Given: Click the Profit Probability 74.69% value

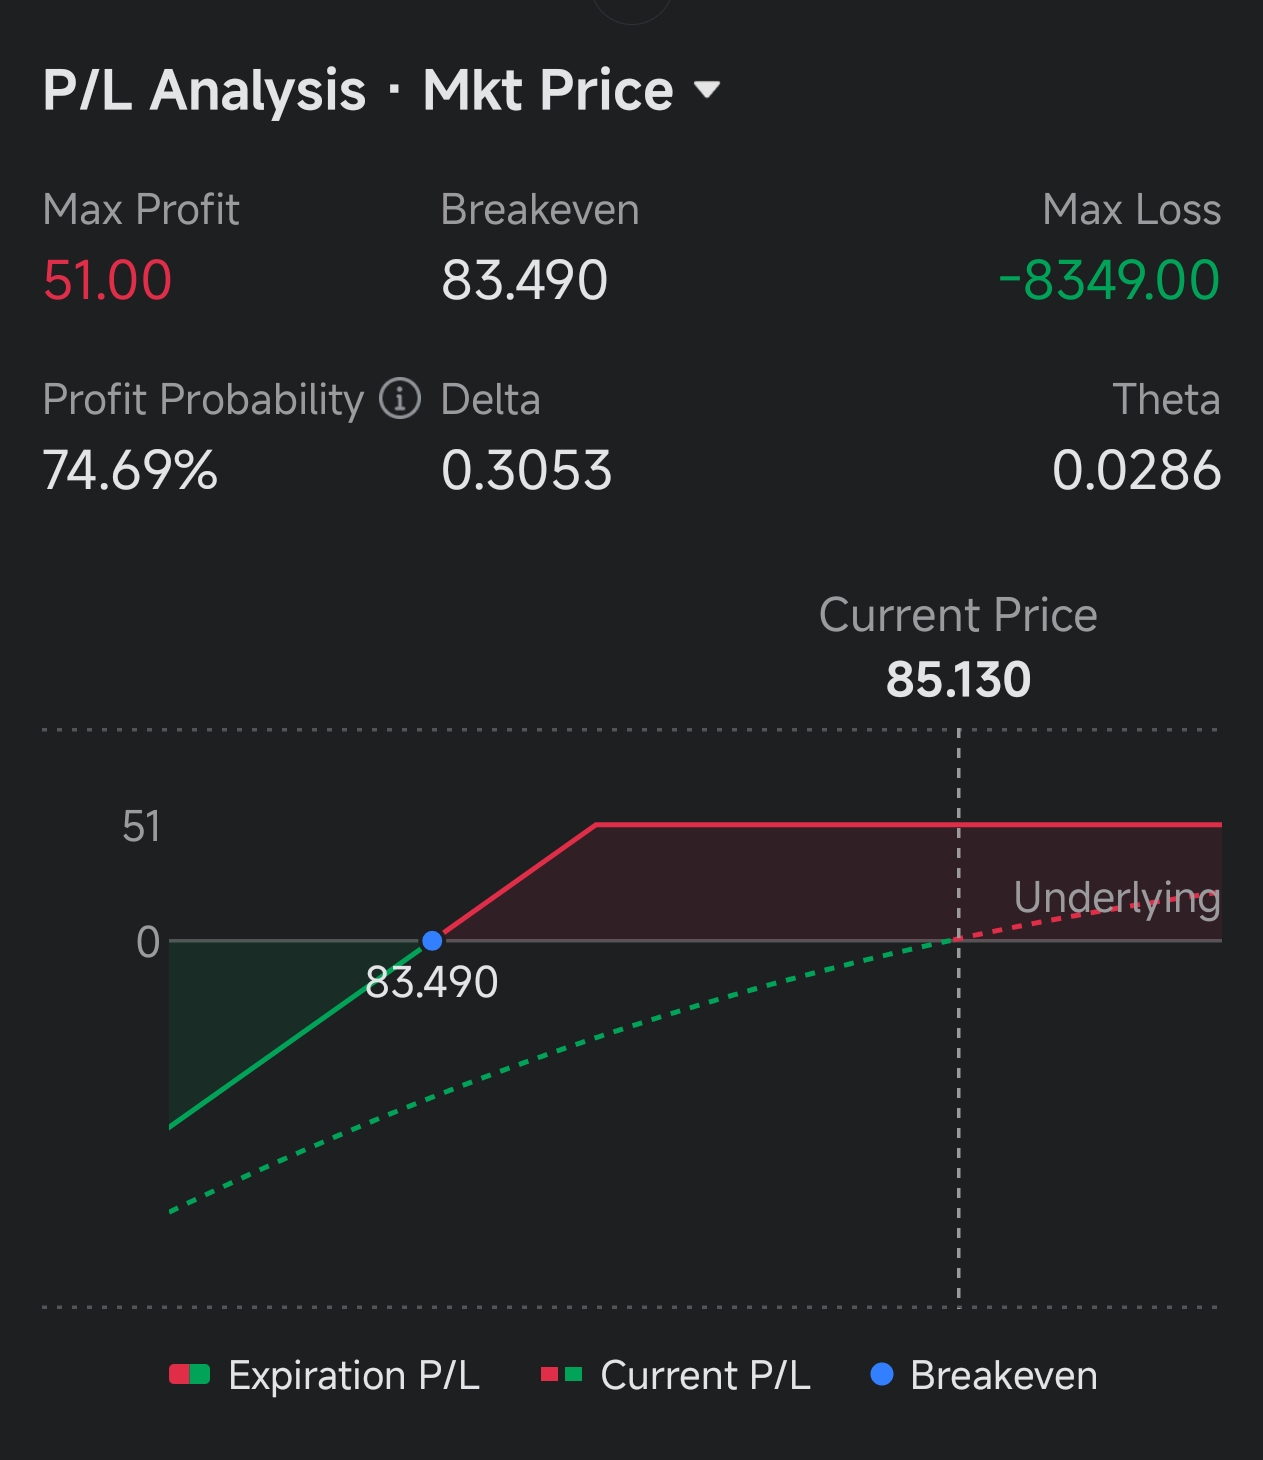Looking at the screenshot, I should pos(130,470).
